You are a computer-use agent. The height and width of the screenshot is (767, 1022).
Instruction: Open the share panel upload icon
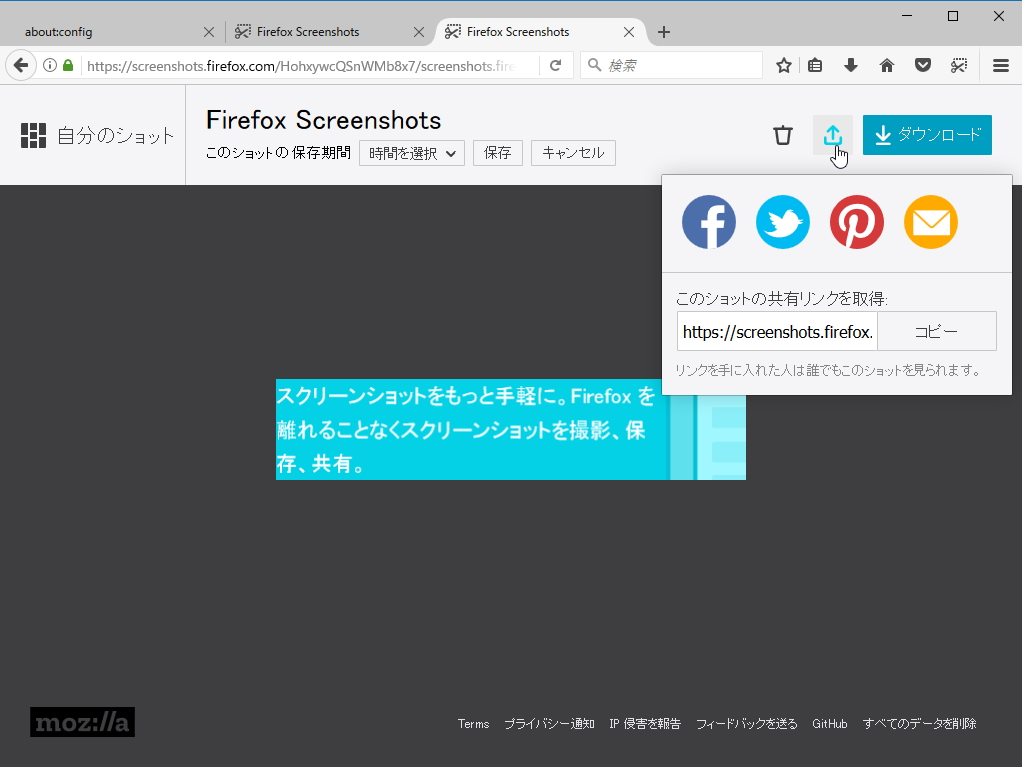pos(833,134)
